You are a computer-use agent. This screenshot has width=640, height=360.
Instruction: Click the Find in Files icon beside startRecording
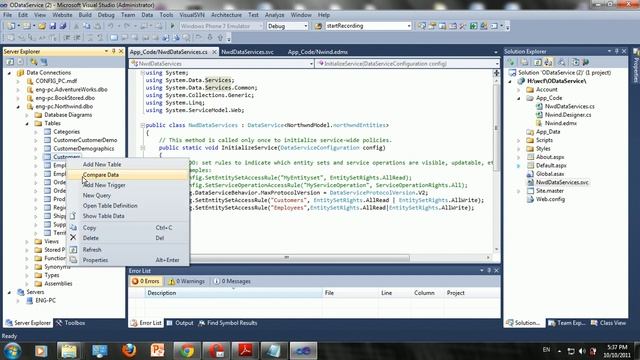coord(318,26)
